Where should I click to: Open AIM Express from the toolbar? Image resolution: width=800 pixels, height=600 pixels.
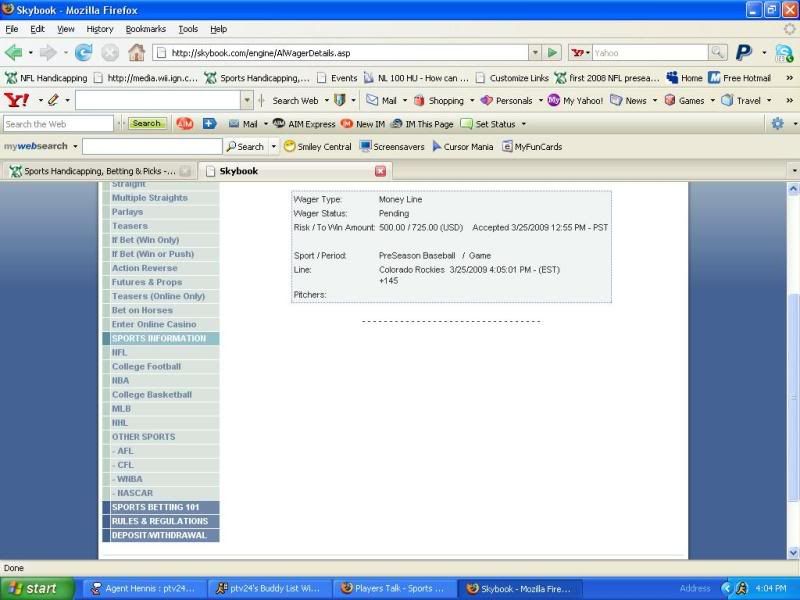(305, 124)
